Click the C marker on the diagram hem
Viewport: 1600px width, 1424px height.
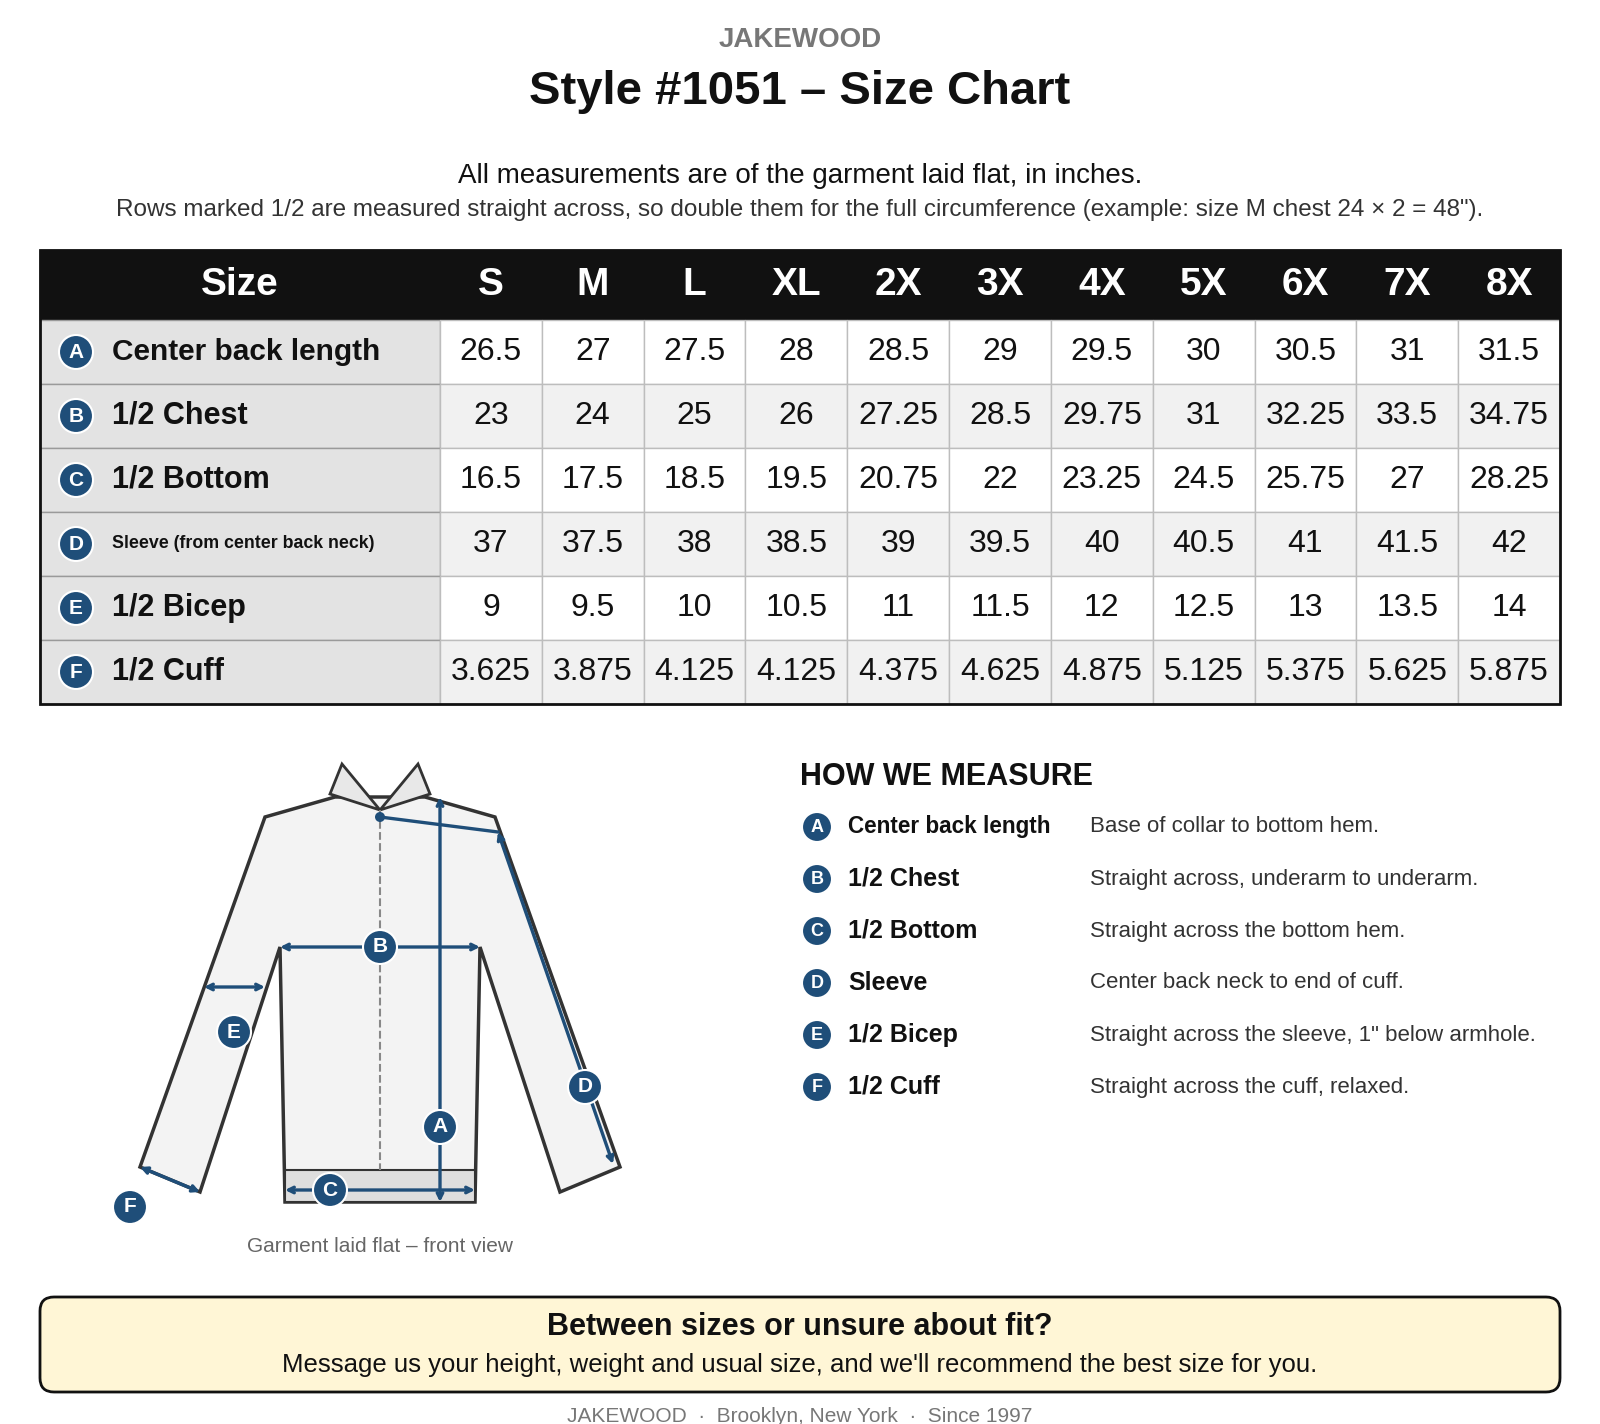[330, 1190]
